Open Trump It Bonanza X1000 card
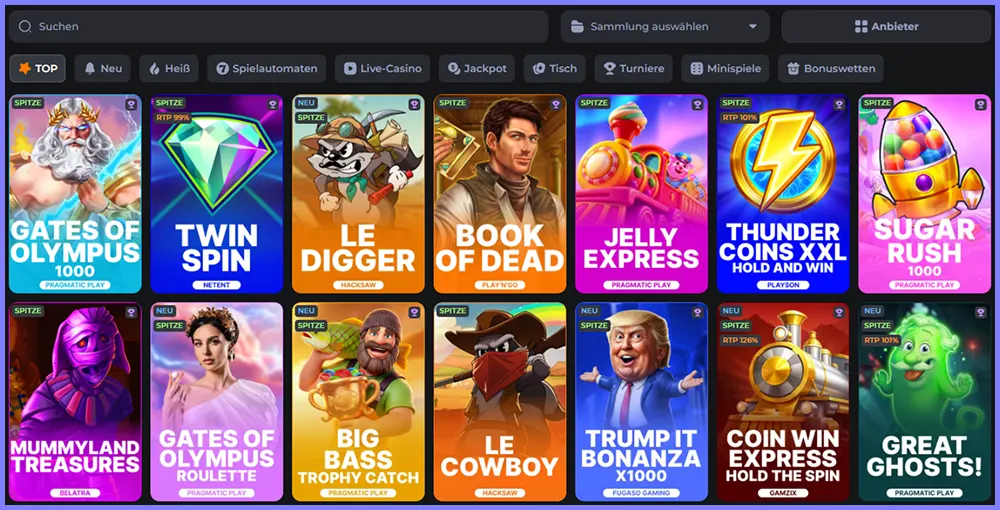 [x=642, y=402]
